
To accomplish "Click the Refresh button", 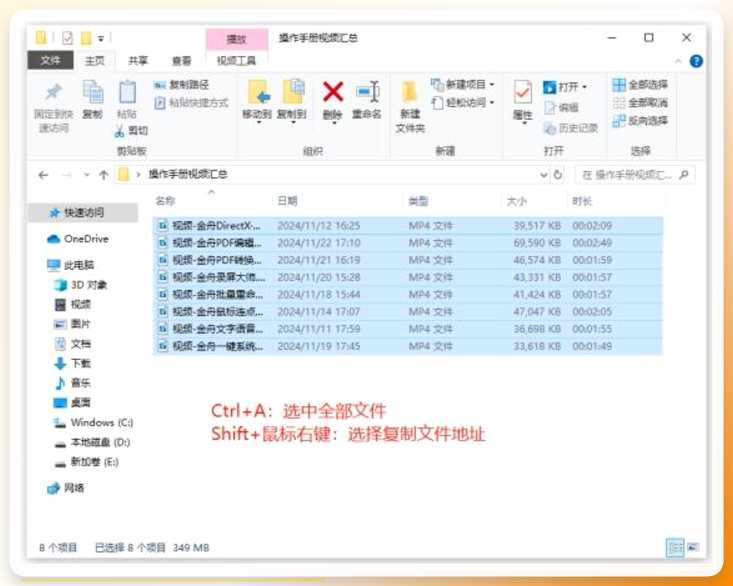I will point(558,175).
